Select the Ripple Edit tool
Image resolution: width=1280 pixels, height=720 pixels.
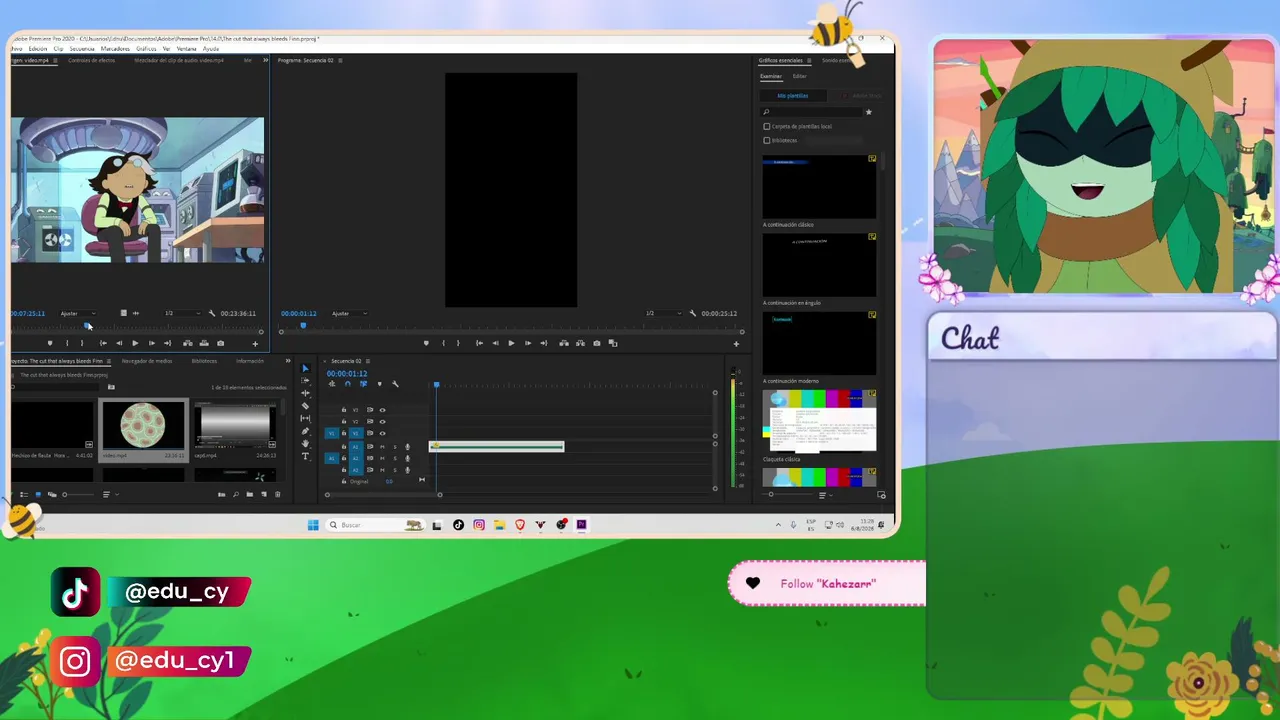pyautogui.click(x=306, y=393)
